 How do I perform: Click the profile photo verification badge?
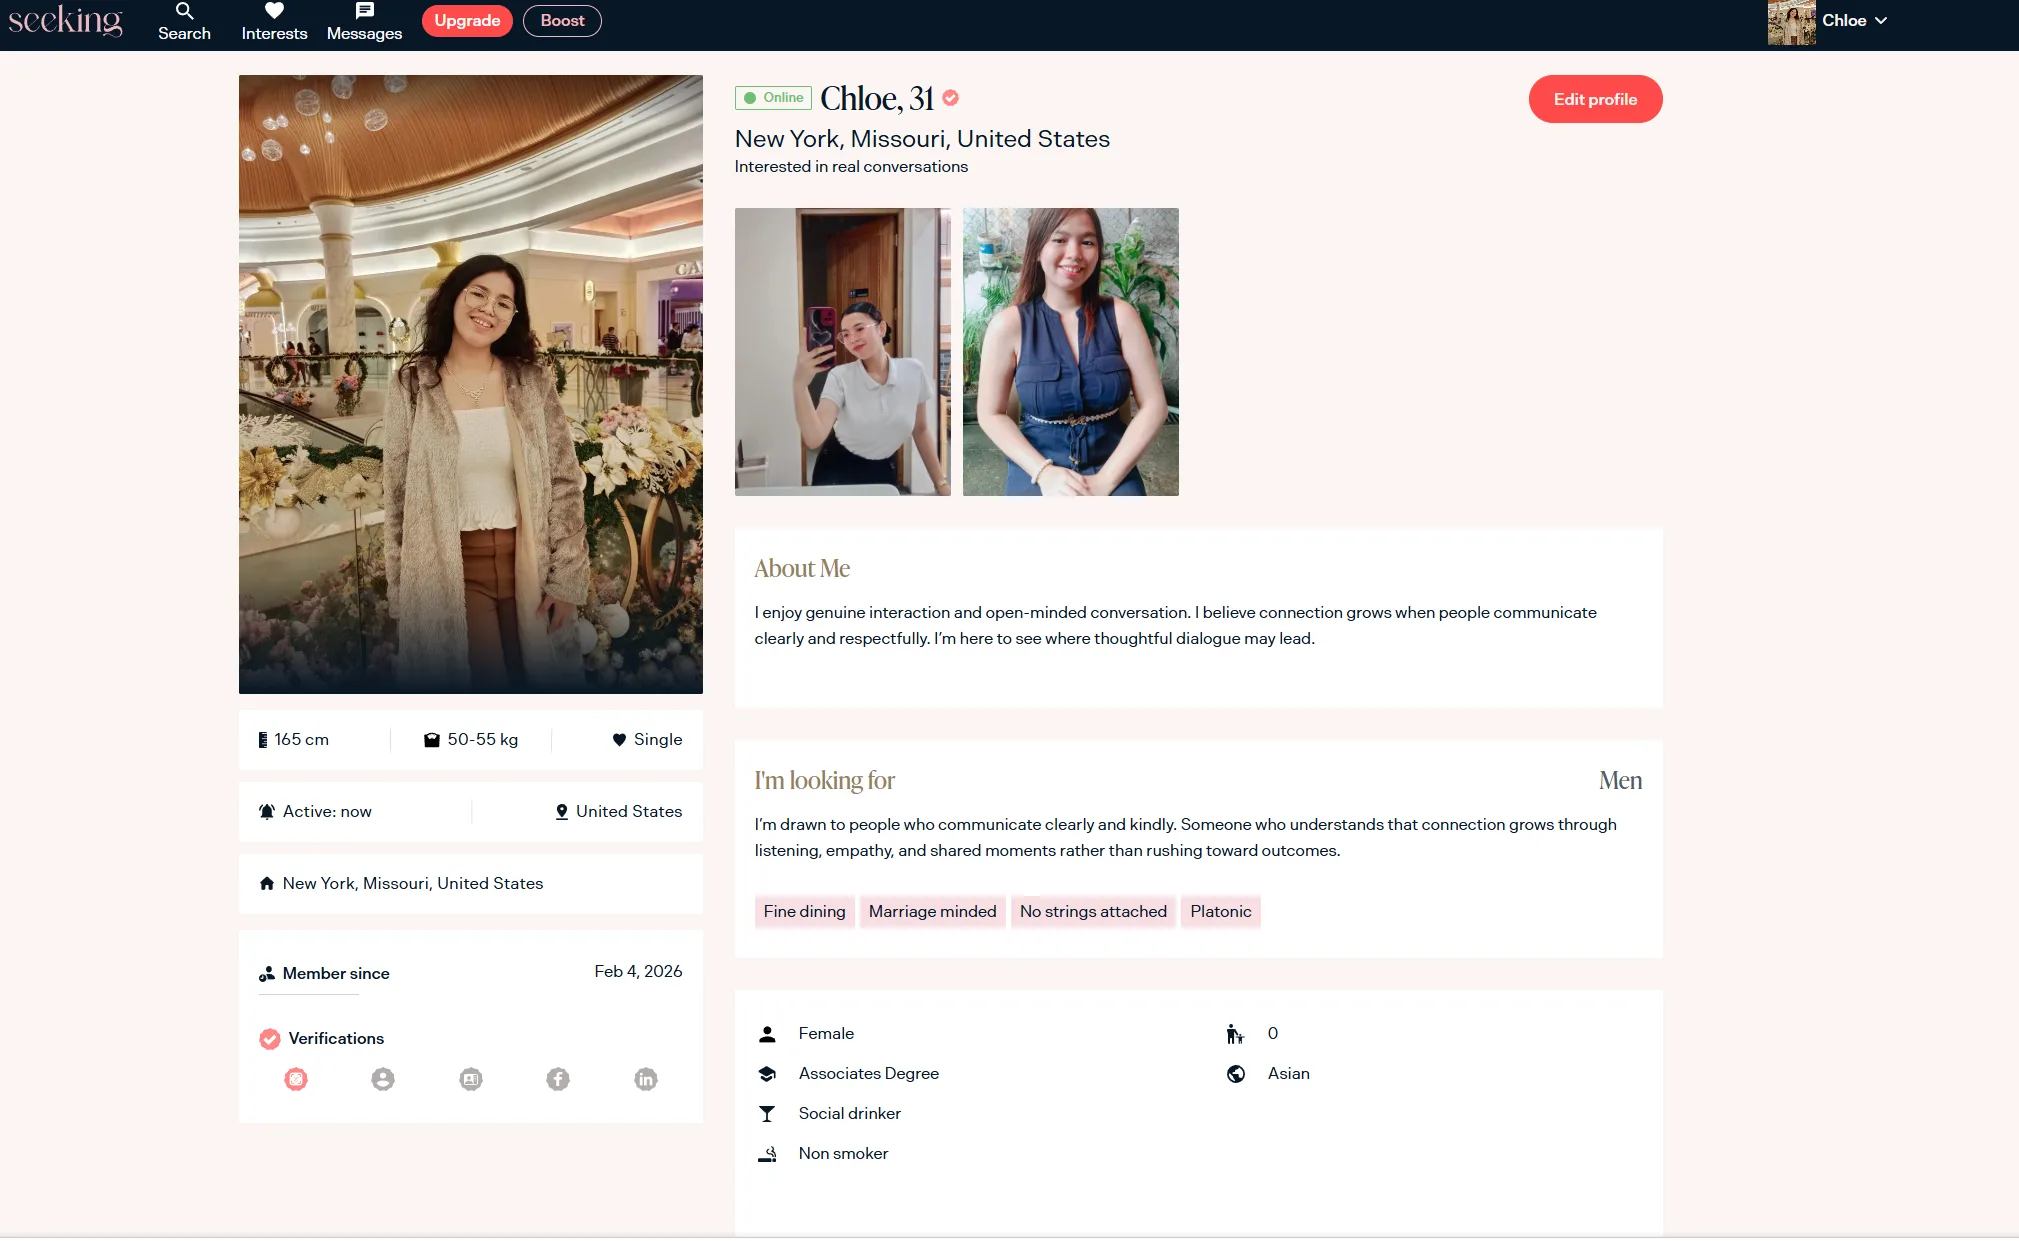click(383, 1079)
